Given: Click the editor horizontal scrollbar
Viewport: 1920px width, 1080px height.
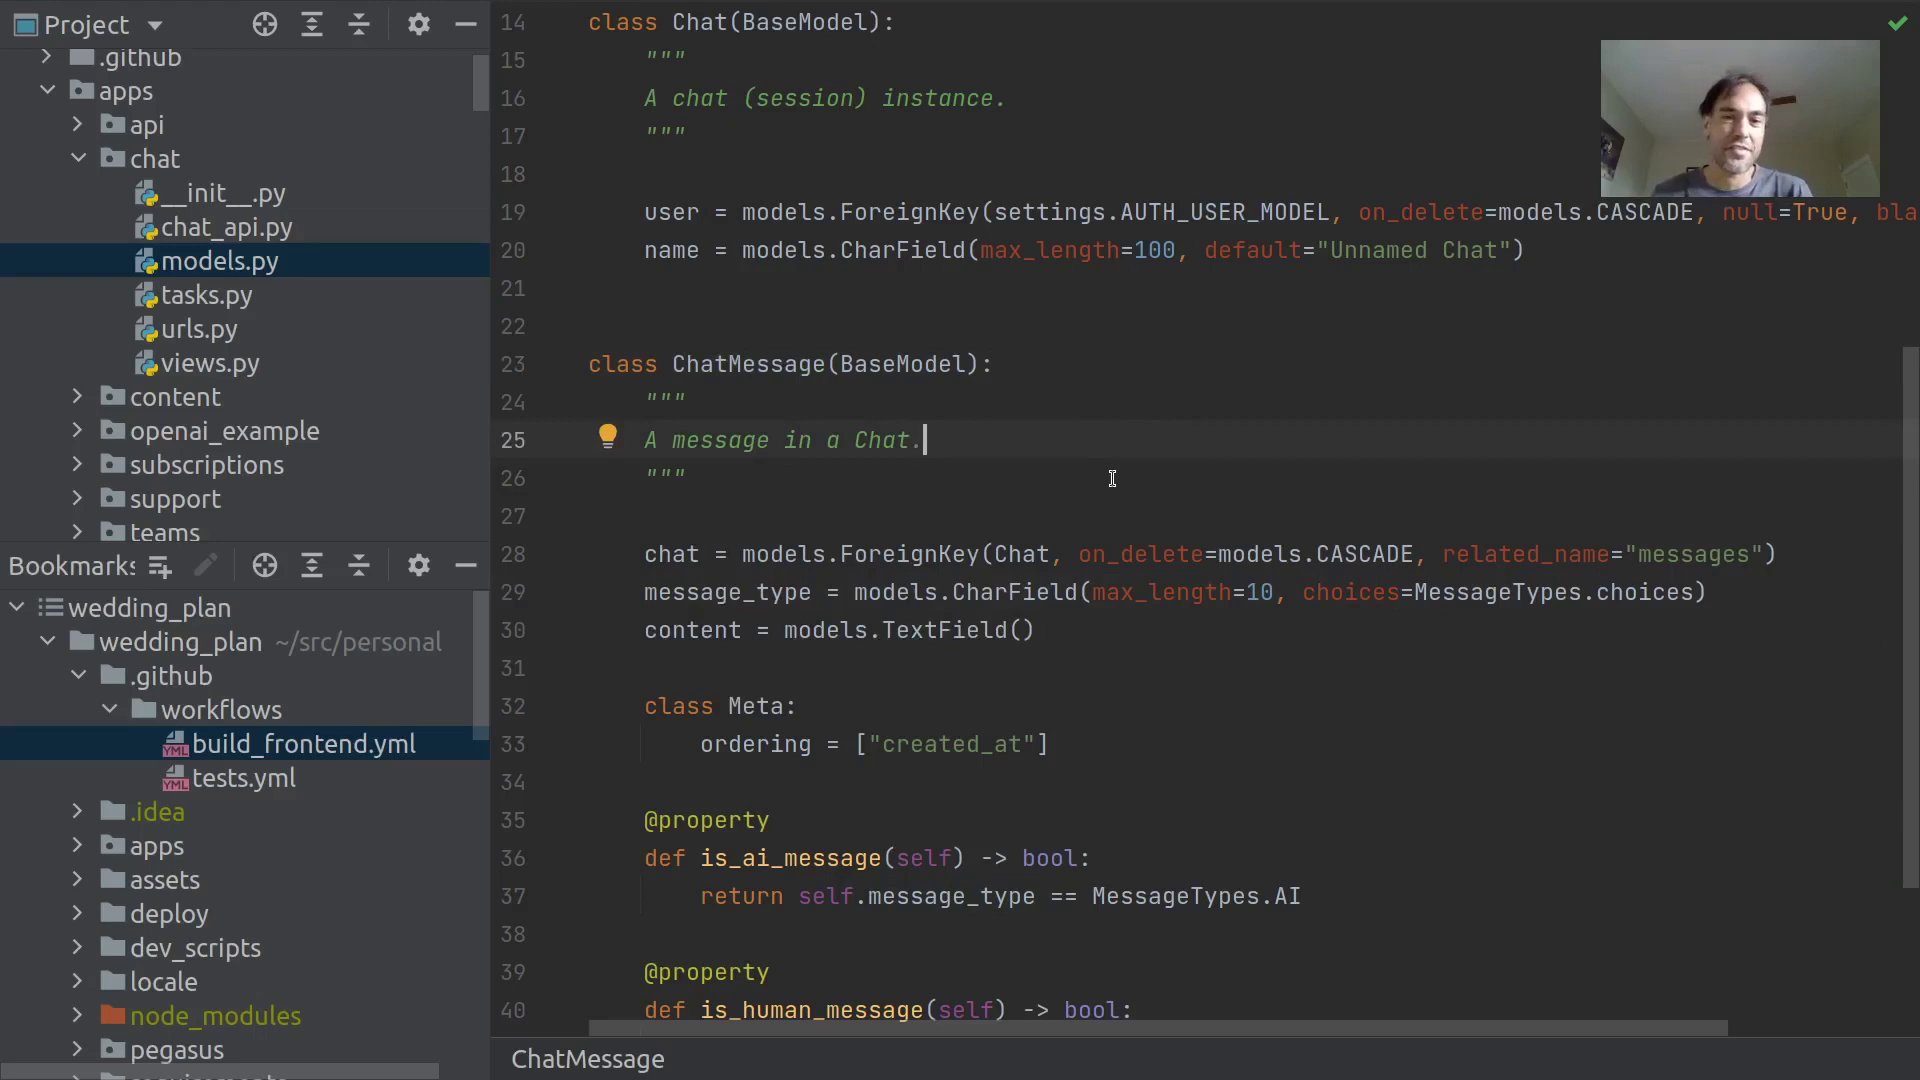Looking at the screenshot, I should point(1157,1028).
